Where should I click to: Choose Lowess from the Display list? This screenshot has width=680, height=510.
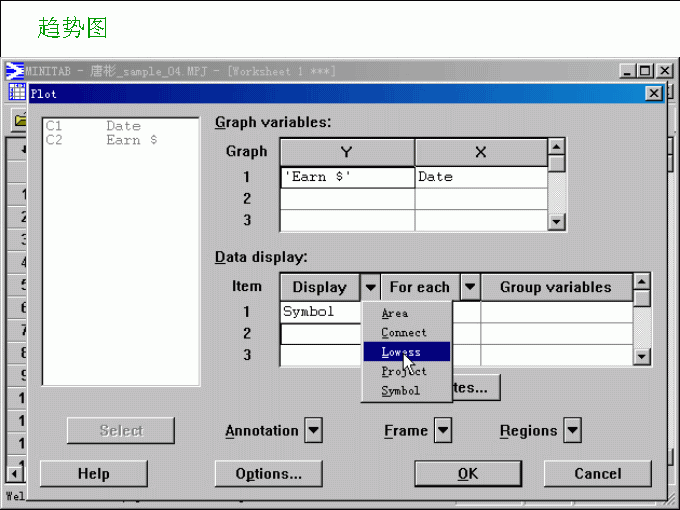tap(401, 352)
